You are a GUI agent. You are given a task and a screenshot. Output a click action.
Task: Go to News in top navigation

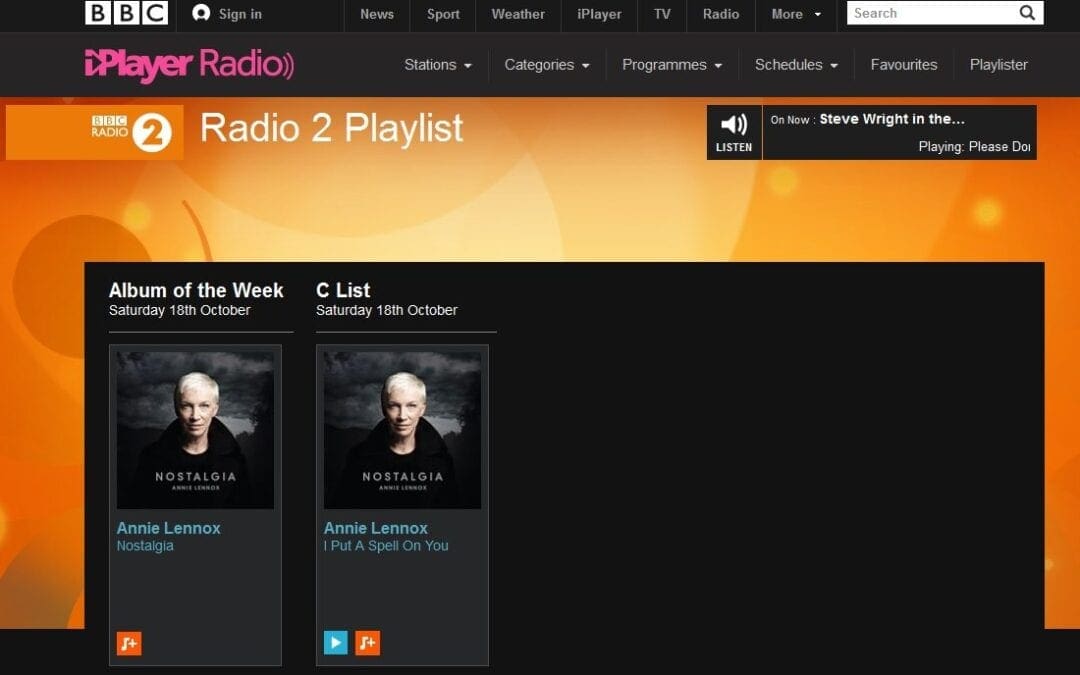coord(377,14)
